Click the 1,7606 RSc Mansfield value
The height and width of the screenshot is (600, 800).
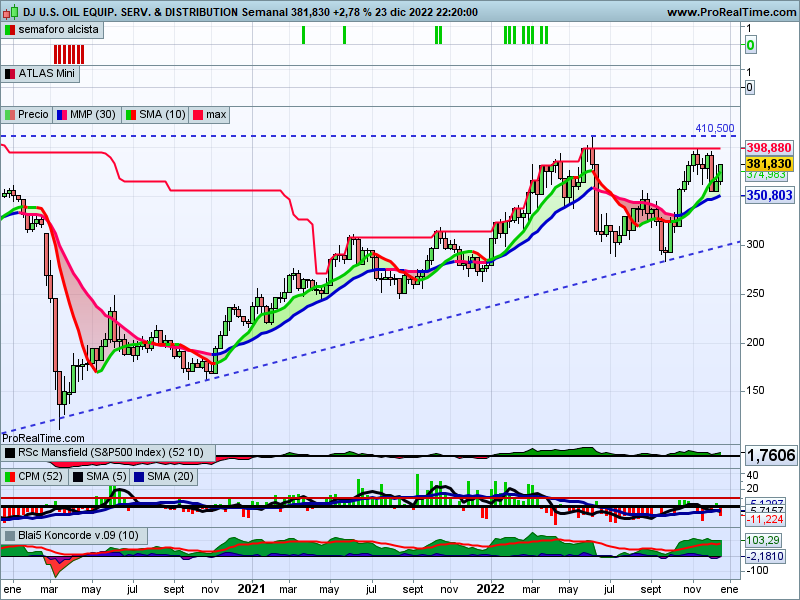pyautogui.click(x=771, y=455)
